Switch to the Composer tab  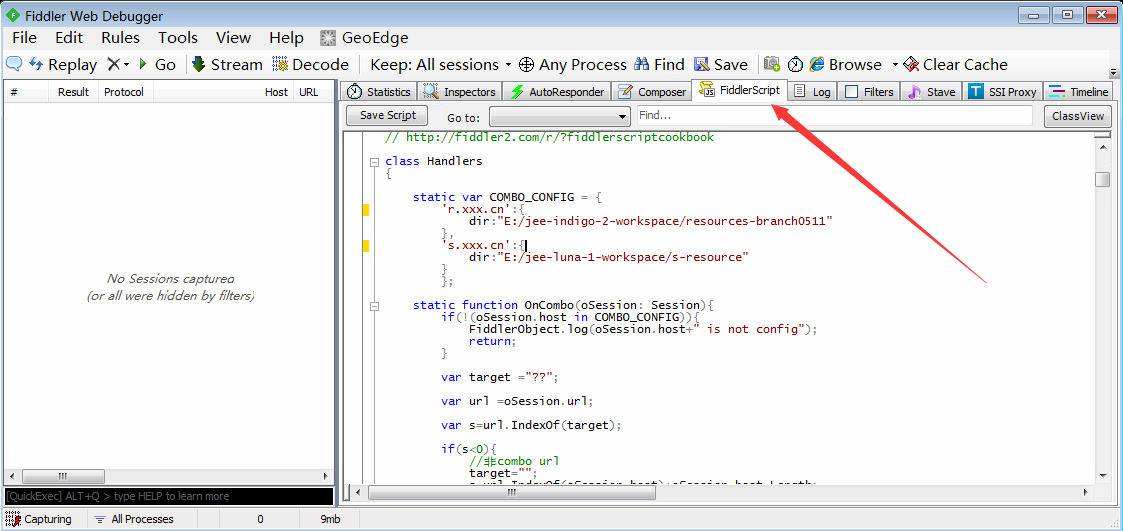pyautogui.click(x=652, y=92)
